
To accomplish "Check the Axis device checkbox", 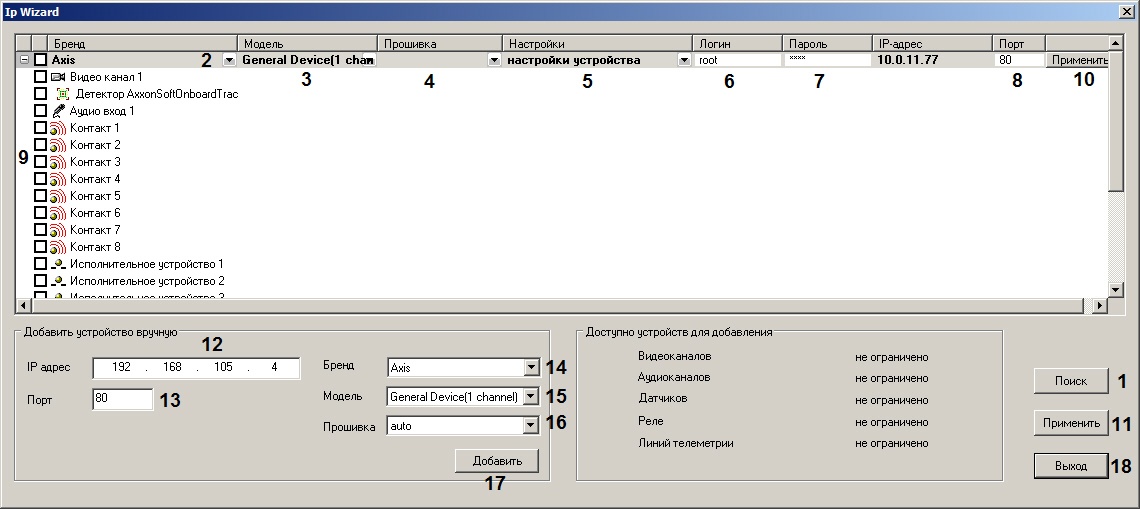I will tap(40, 60).
